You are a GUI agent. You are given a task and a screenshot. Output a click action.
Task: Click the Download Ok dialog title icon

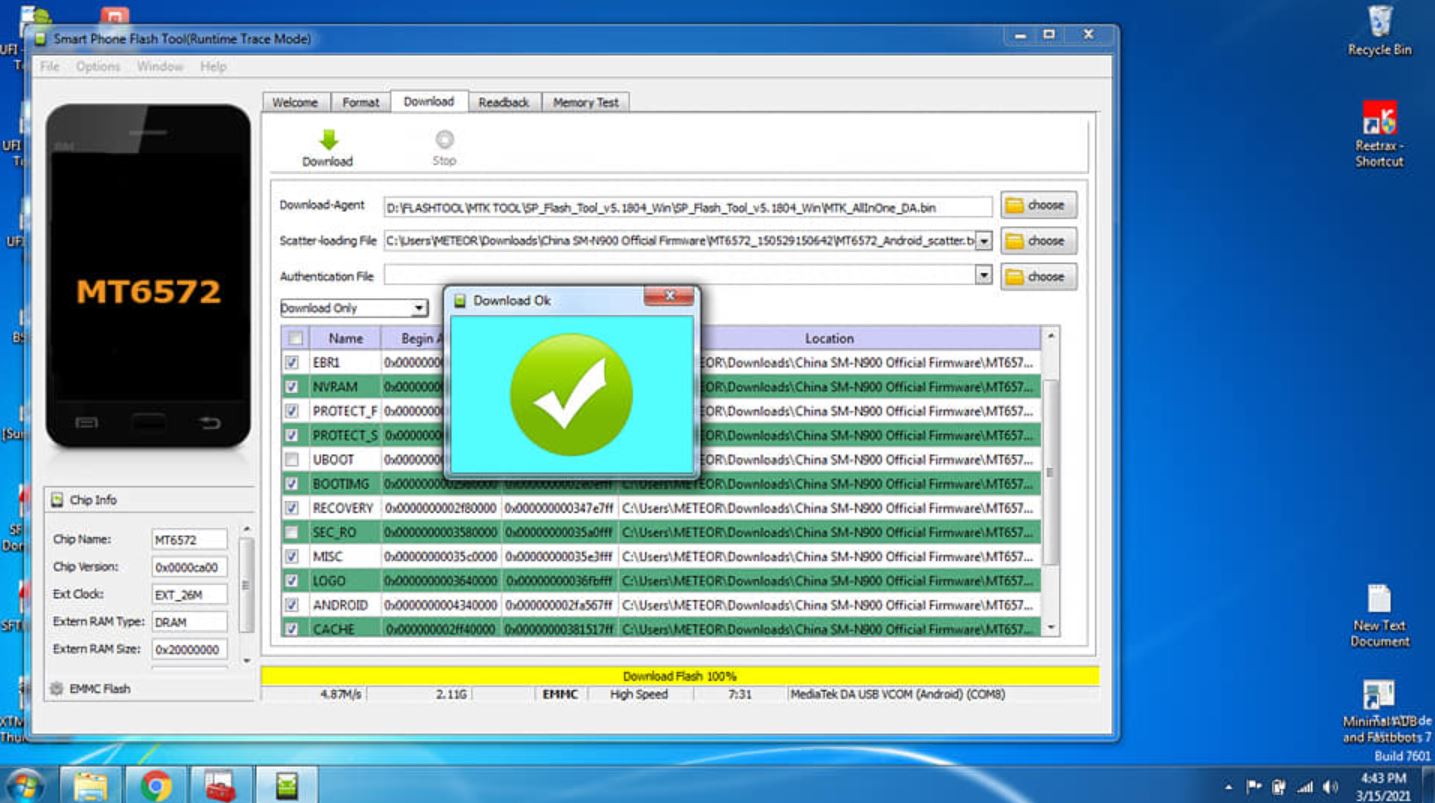click(x=461, y=300)
